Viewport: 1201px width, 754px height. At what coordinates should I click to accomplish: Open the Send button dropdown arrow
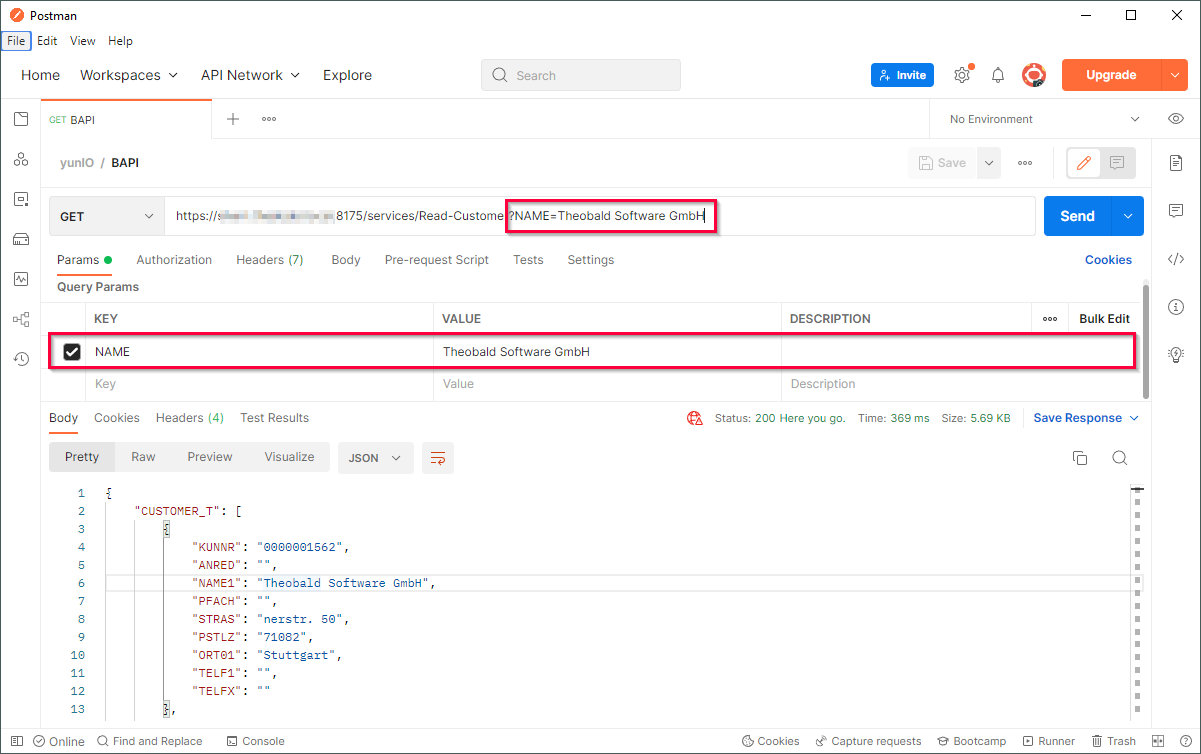pos(1128,216)
